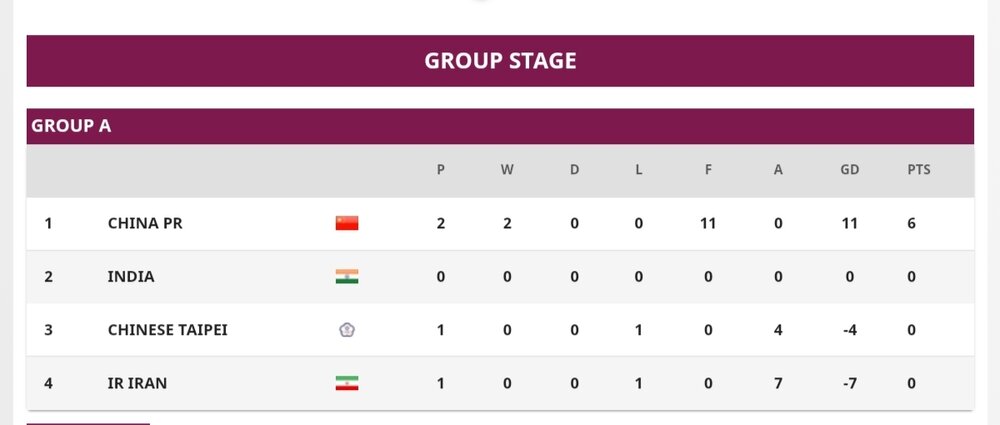Click the India flag icon
This screenshot has height=425, width=1000.
[x=347, y=276]
